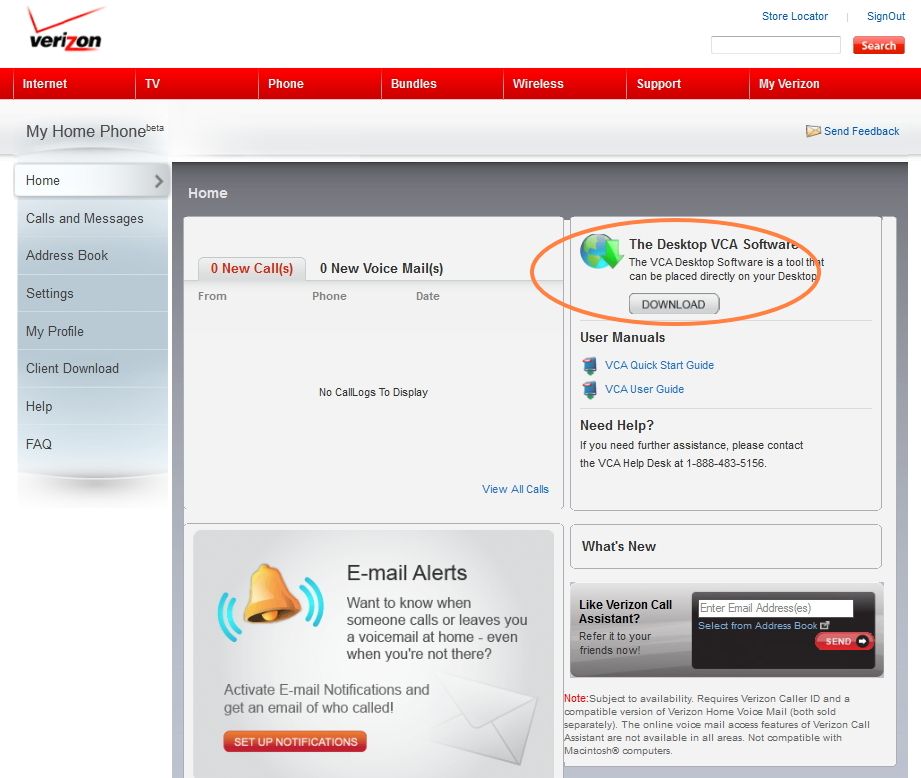Click the chevron arrow on the Home sidebar item
The width and height of the screenshot is (921, 778).
(x=159, y=181)
